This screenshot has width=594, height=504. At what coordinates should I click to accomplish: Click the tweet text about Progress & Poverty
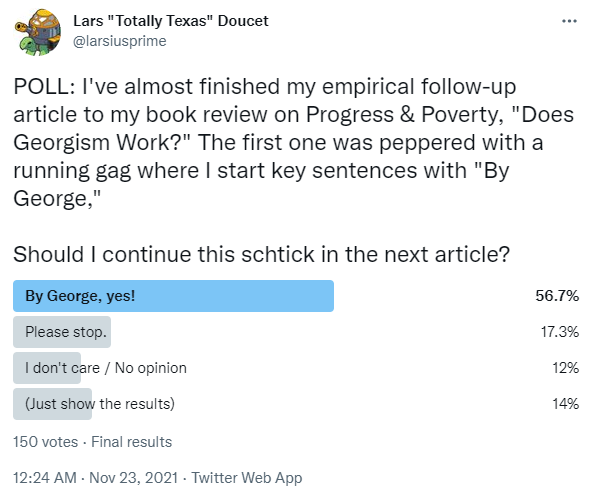coord(294,142)
